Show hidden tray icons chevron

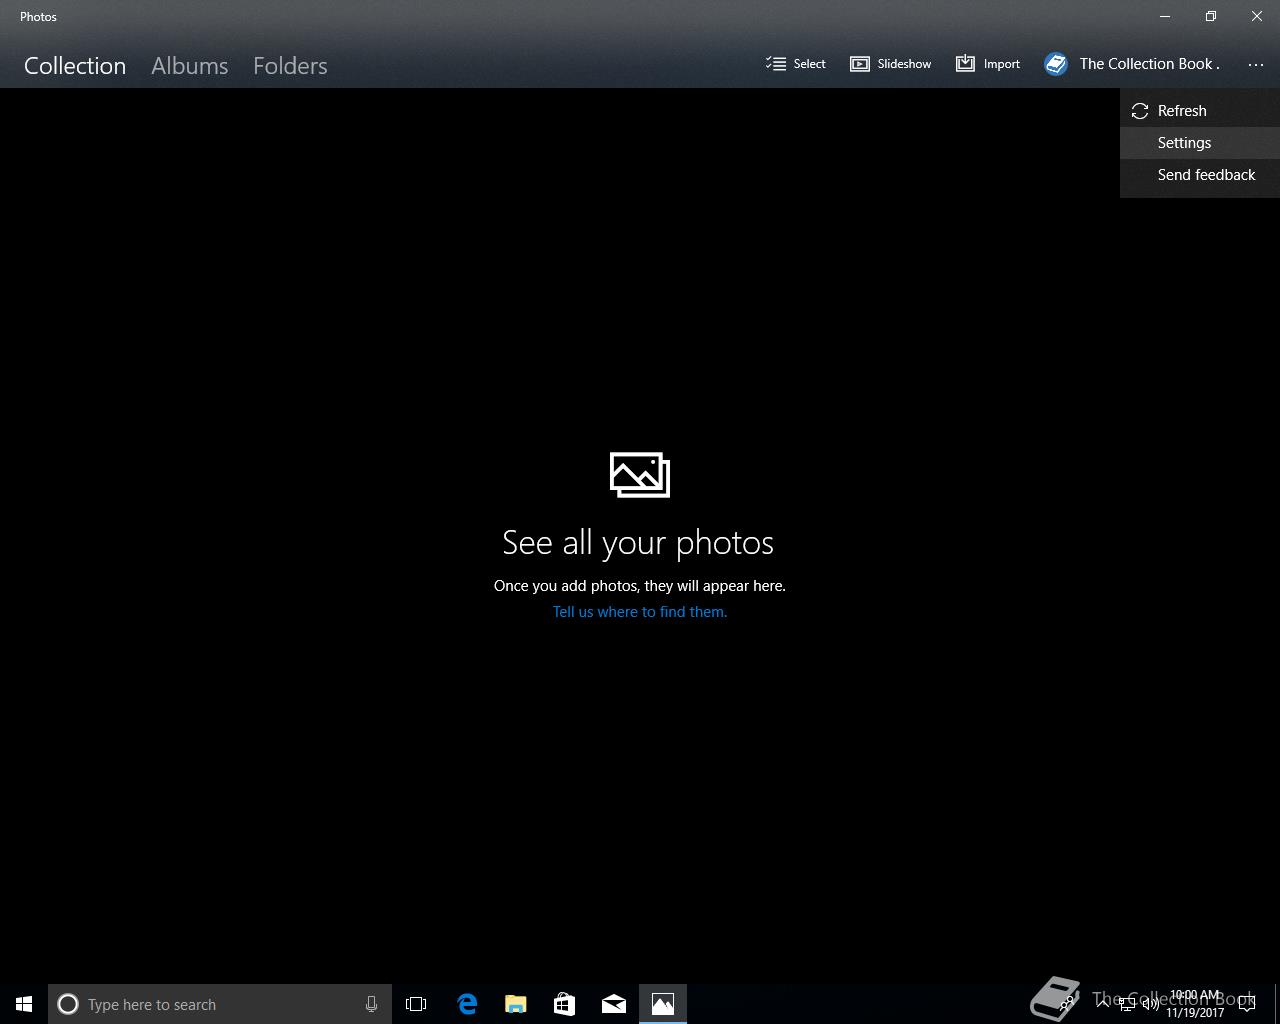click(1102, 1004)
